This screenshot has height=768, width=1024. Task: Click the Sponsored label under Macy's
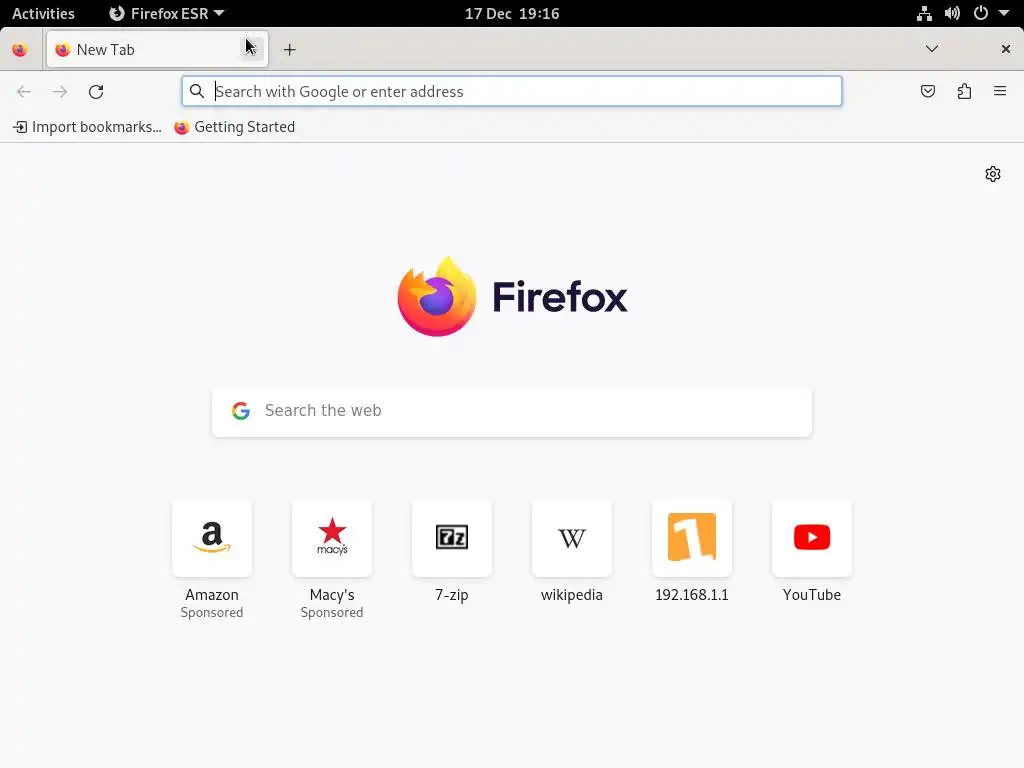point(332,613)
